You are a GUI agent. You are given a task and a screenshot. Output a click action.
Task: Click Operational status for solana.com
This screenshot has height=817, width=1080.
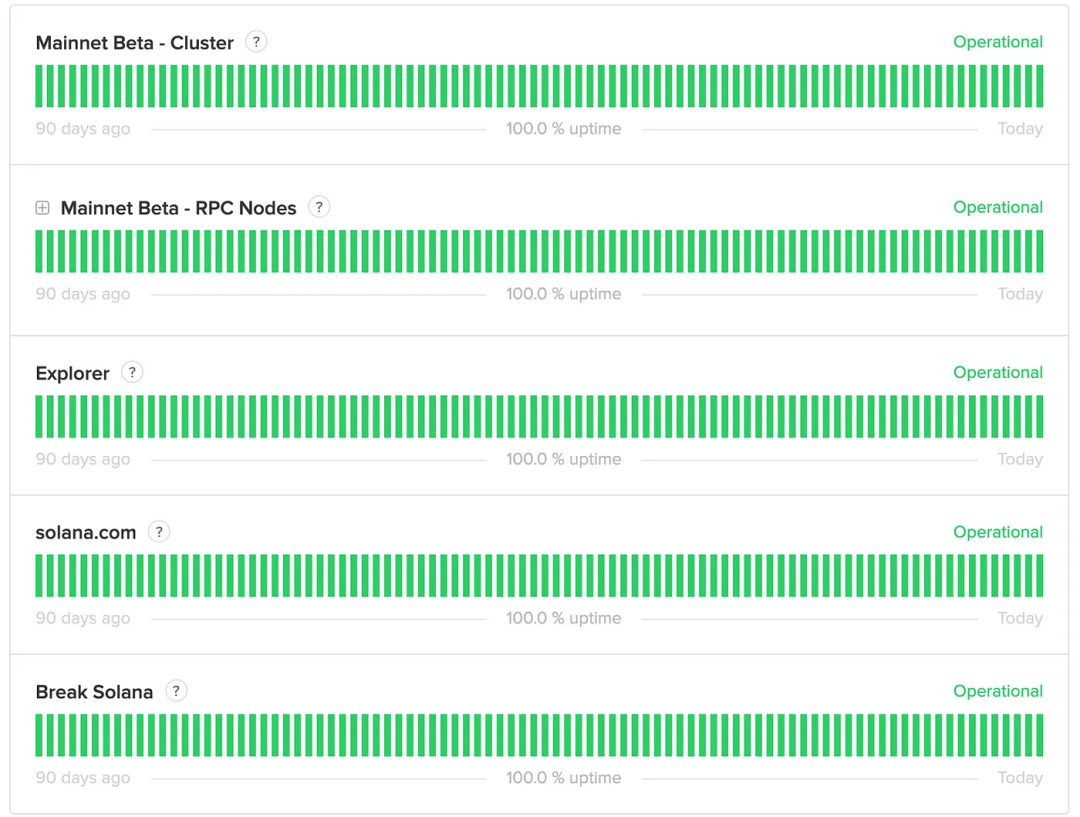tap(998, 532)
